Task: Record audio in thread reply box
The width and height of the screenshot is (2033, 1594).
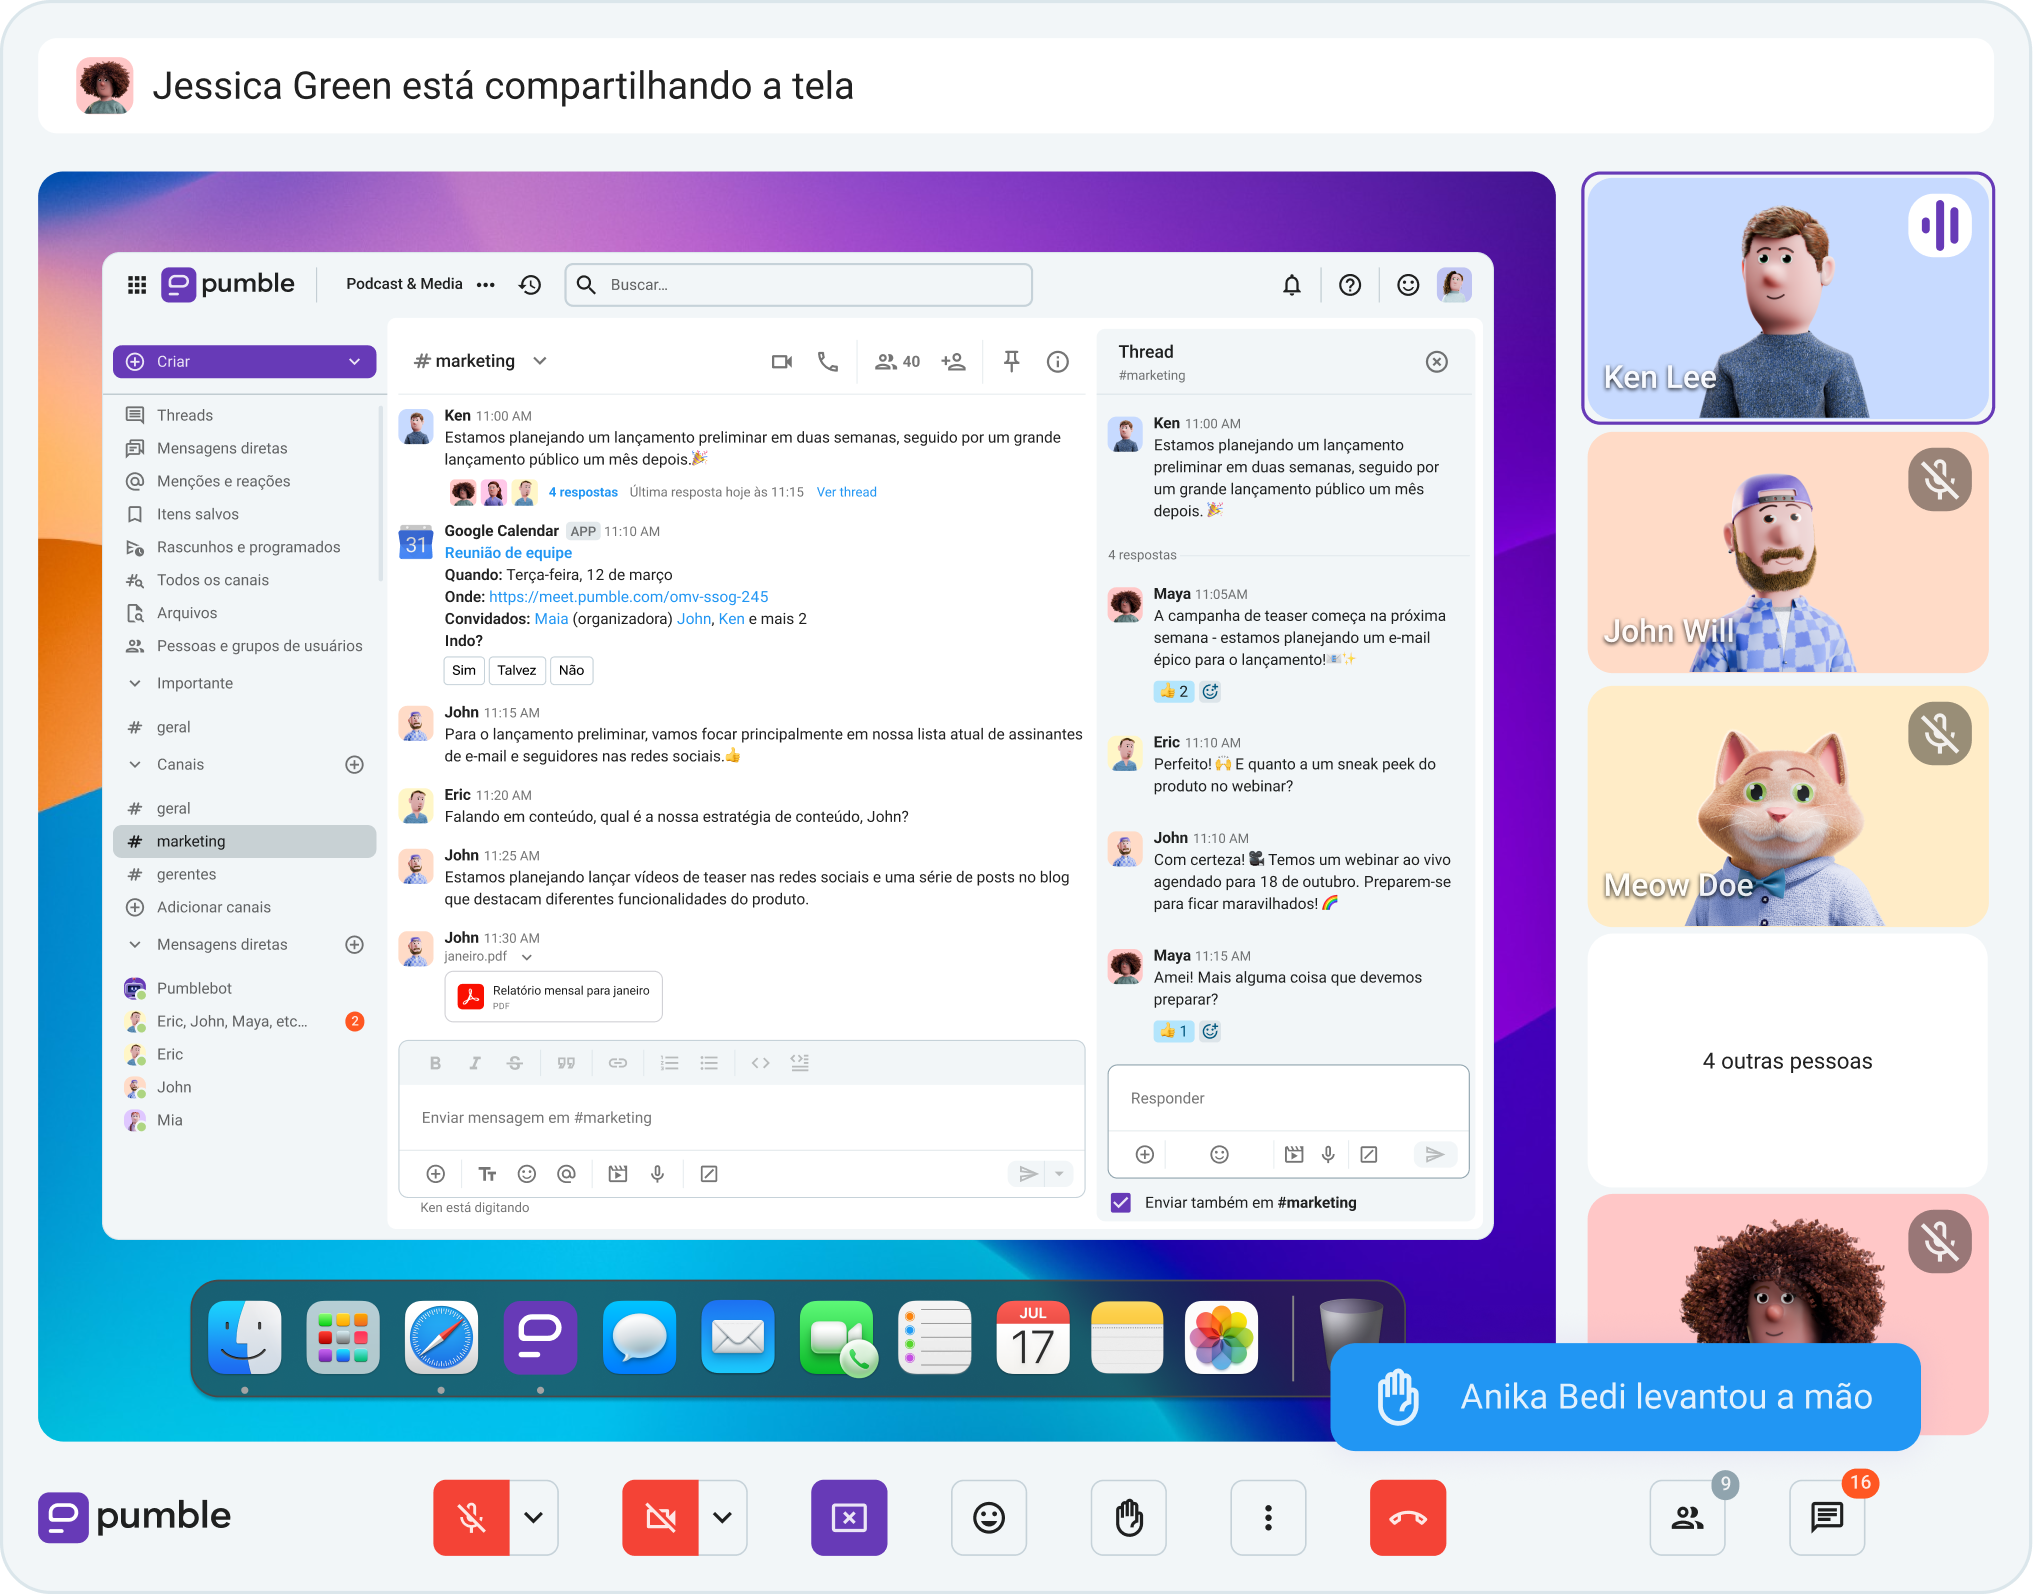Action: [1328, 1154]
